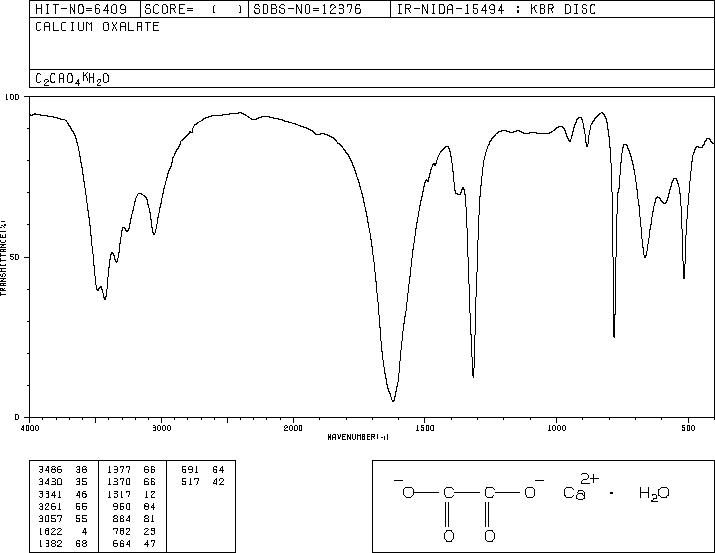
Task: Click the 3000 wavenumber axis label
Action: pos(161,428)
